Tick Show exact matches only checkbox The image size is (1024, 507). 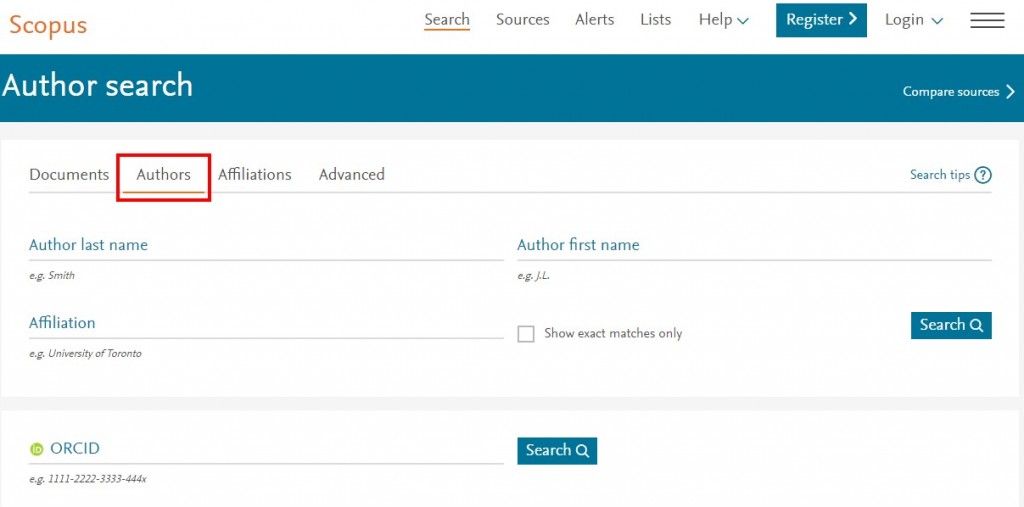click(x=526, y=334)
